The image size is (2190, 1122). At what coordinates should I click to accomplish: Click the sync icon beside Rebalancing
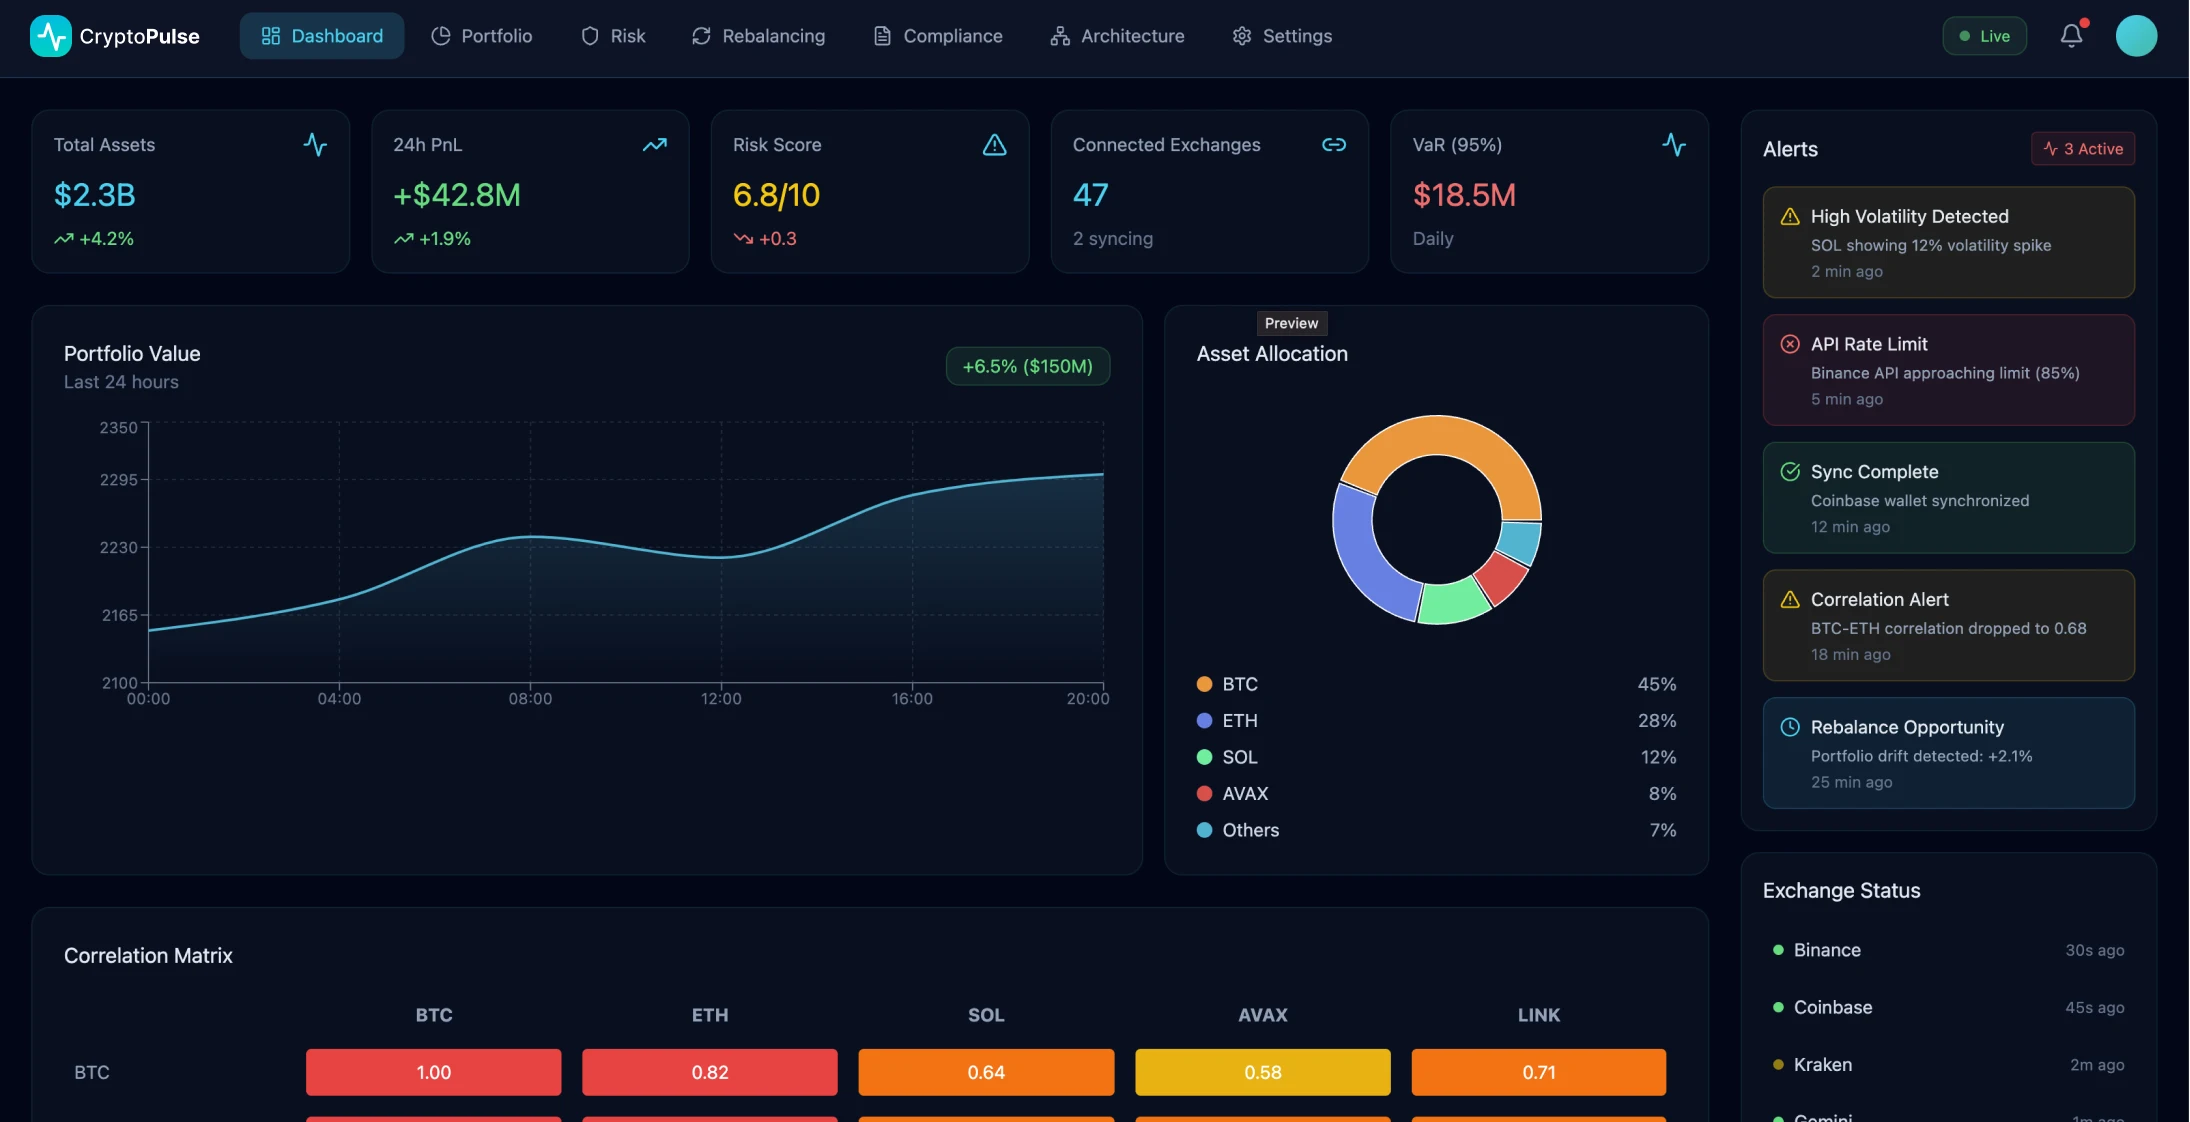700,35
